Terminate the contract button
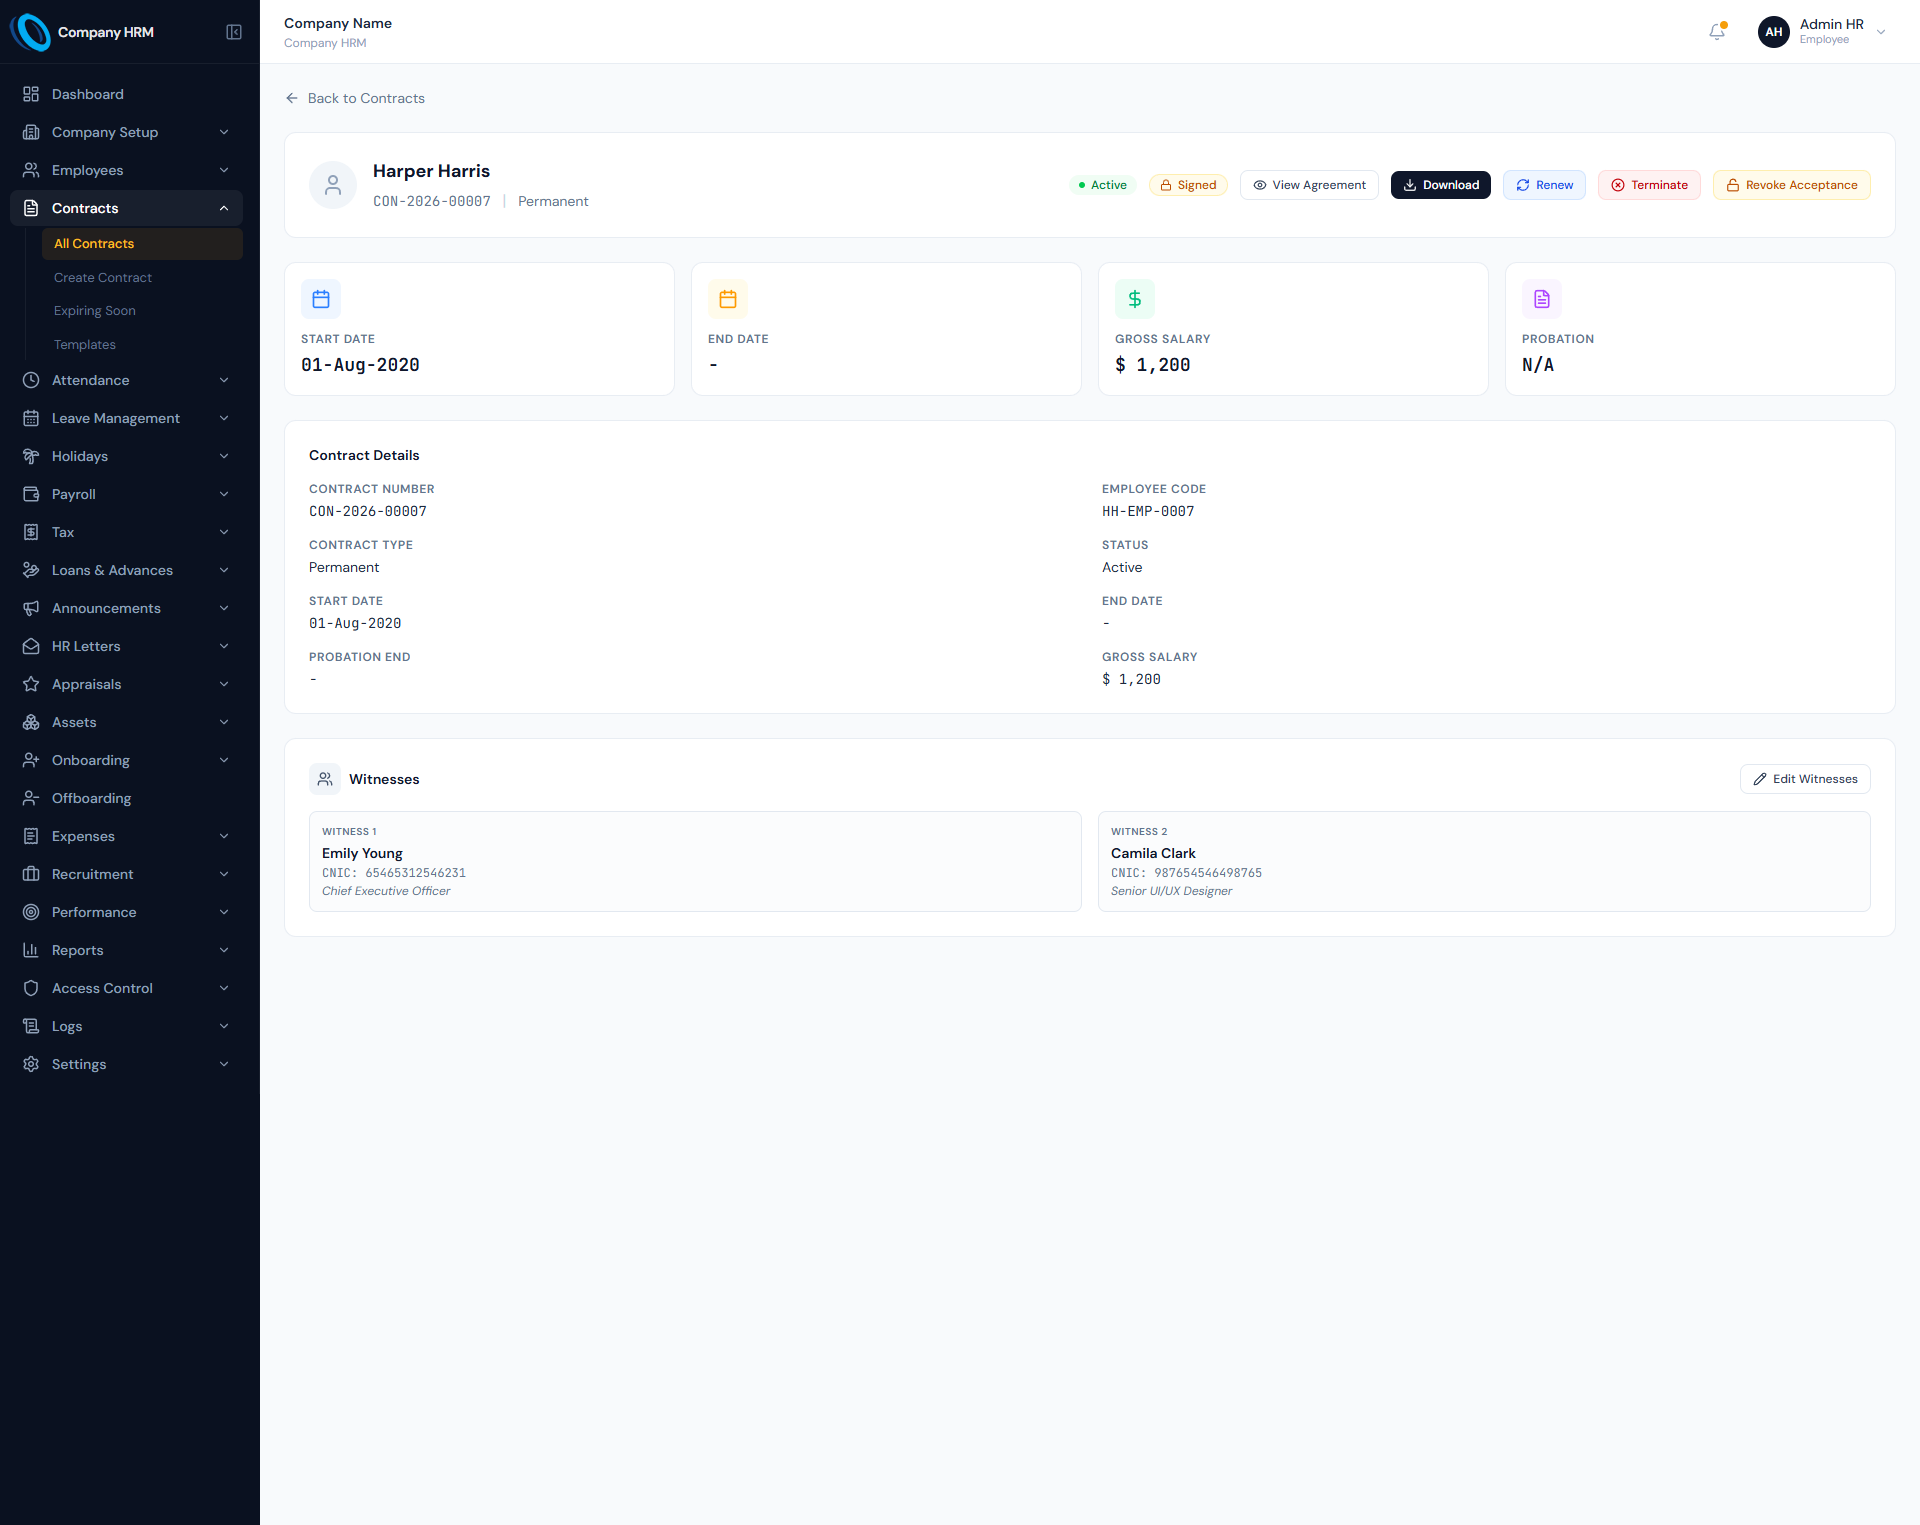This screenshot has height=1525, width=1920. [1649, 185]
